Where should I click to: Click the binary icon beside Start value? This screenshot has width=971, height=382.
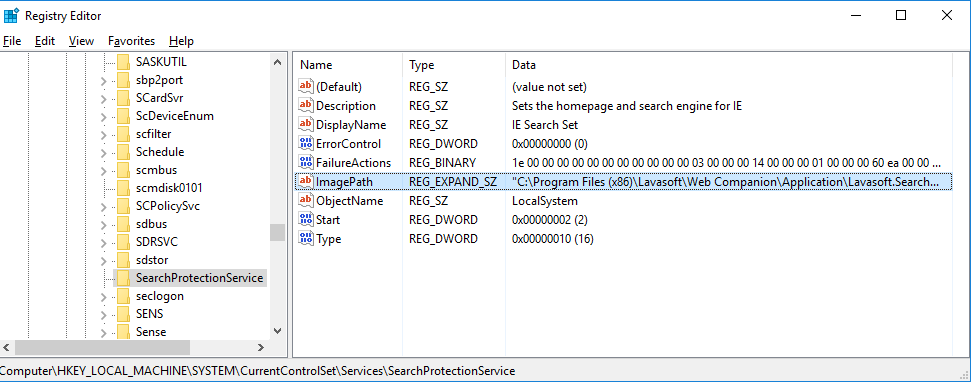(x=306, y=219)
